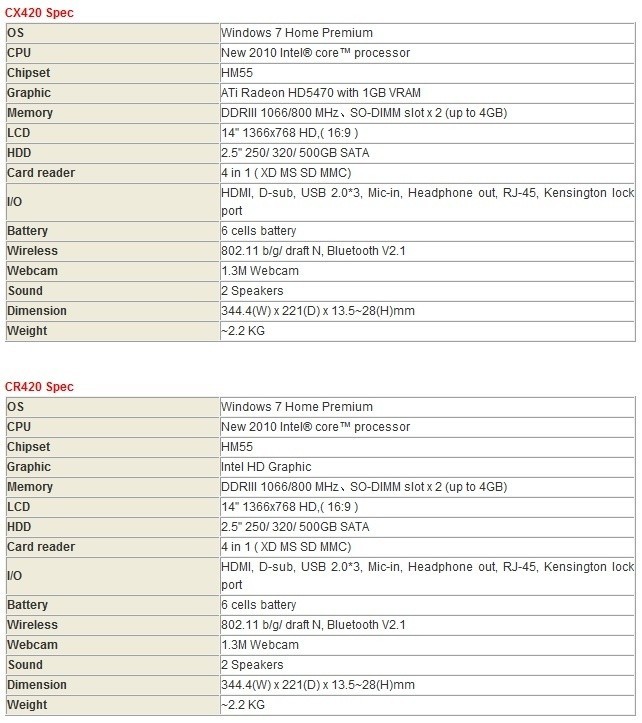Click the I/O label in CX420 table
Image resolution: width=642 pixels, height=723 pixels.
[x=14, y=202]
